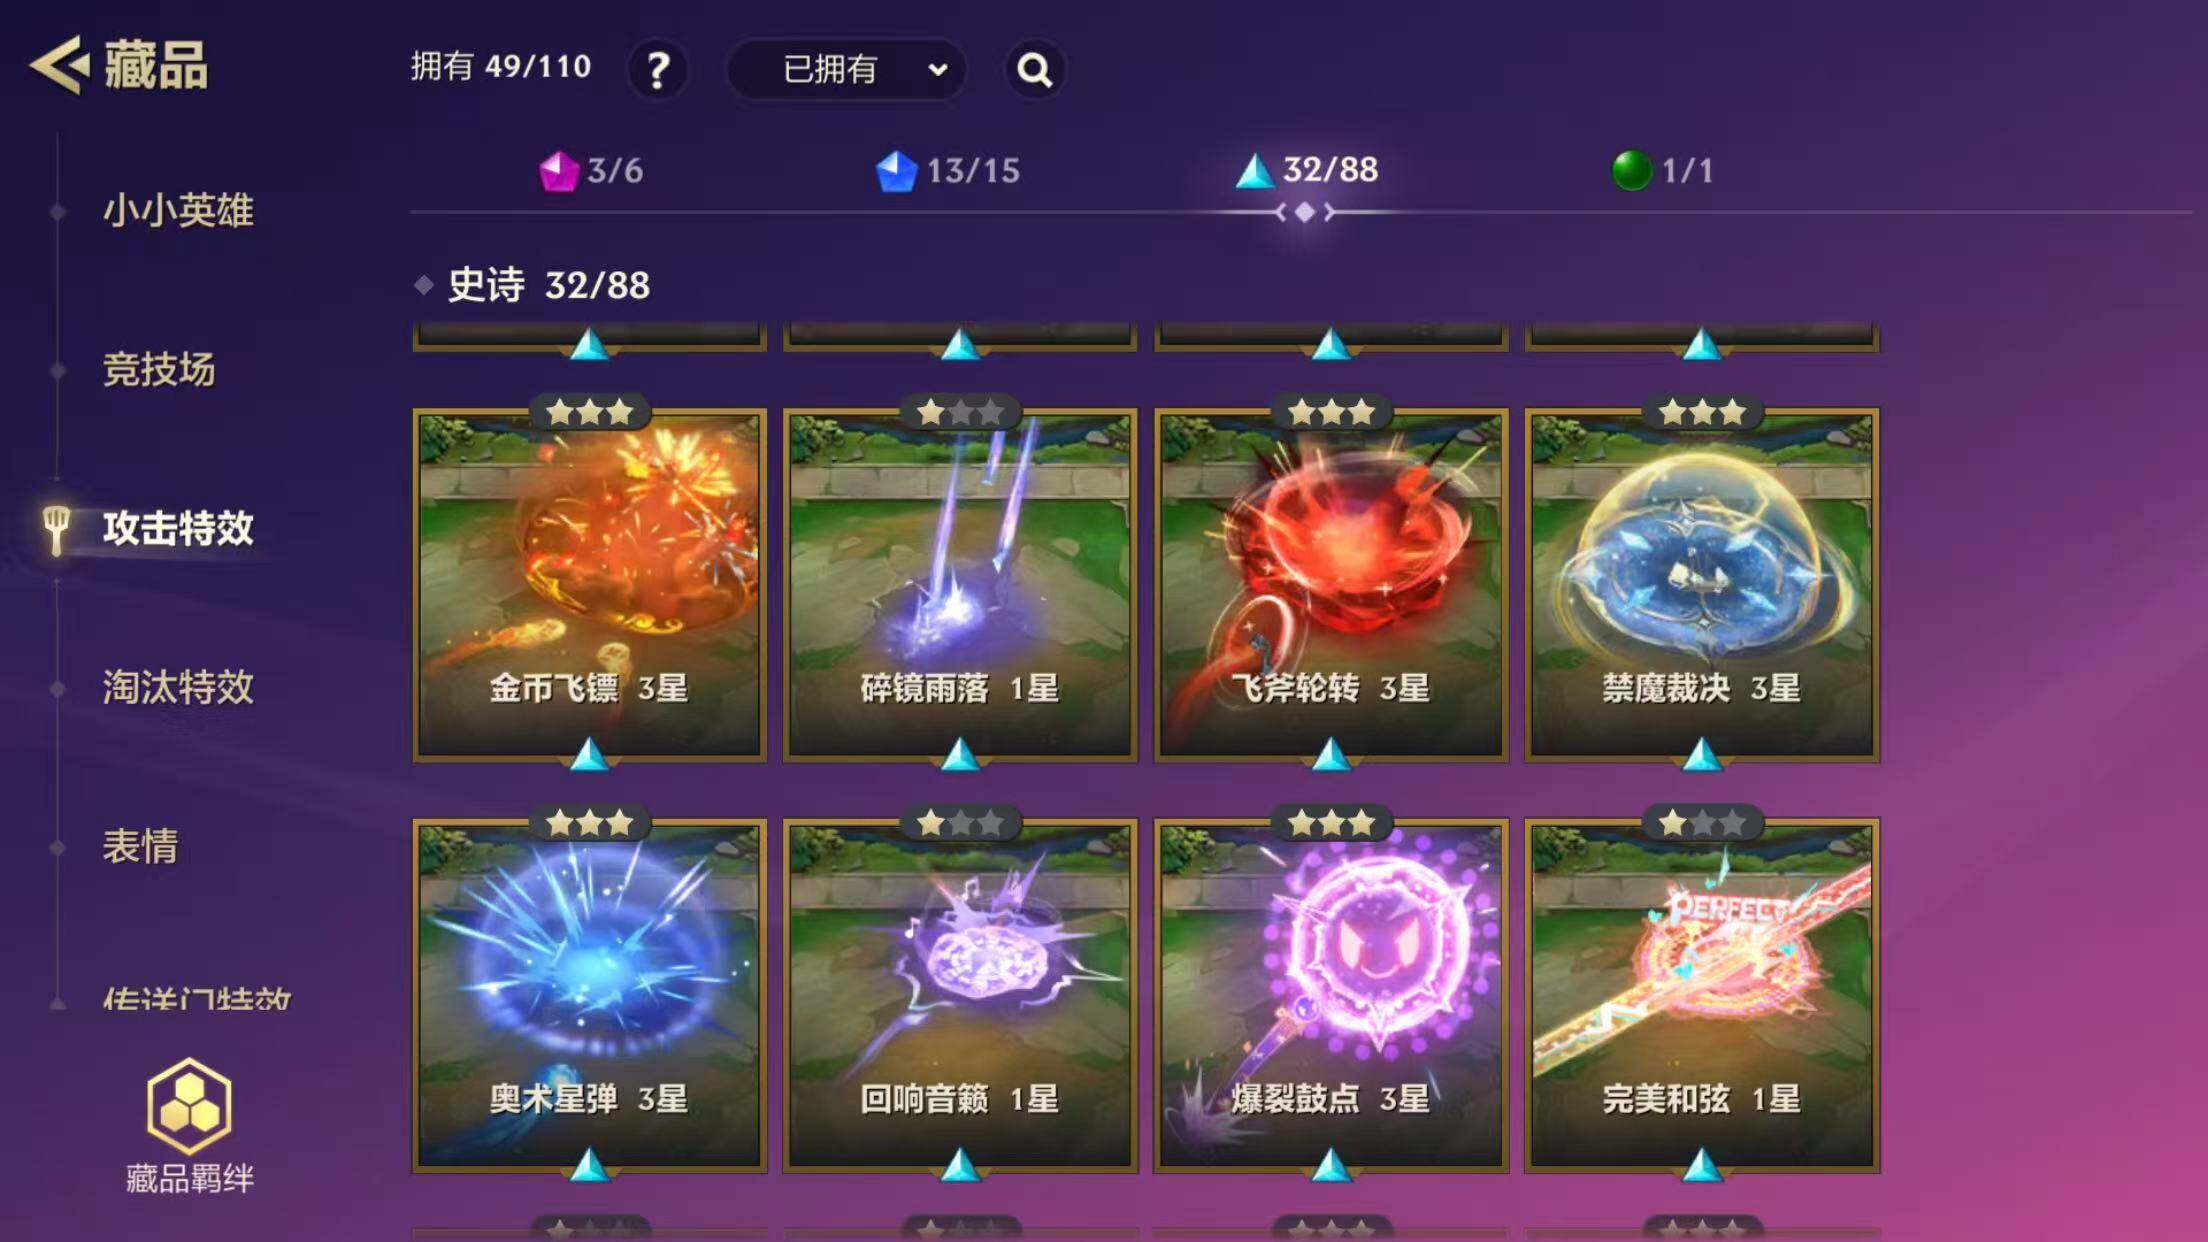Select the 碎镜雨落 1星 effect card
Image resolution: width=2208 pixels, height=1242 pixels.
(960, 585)
